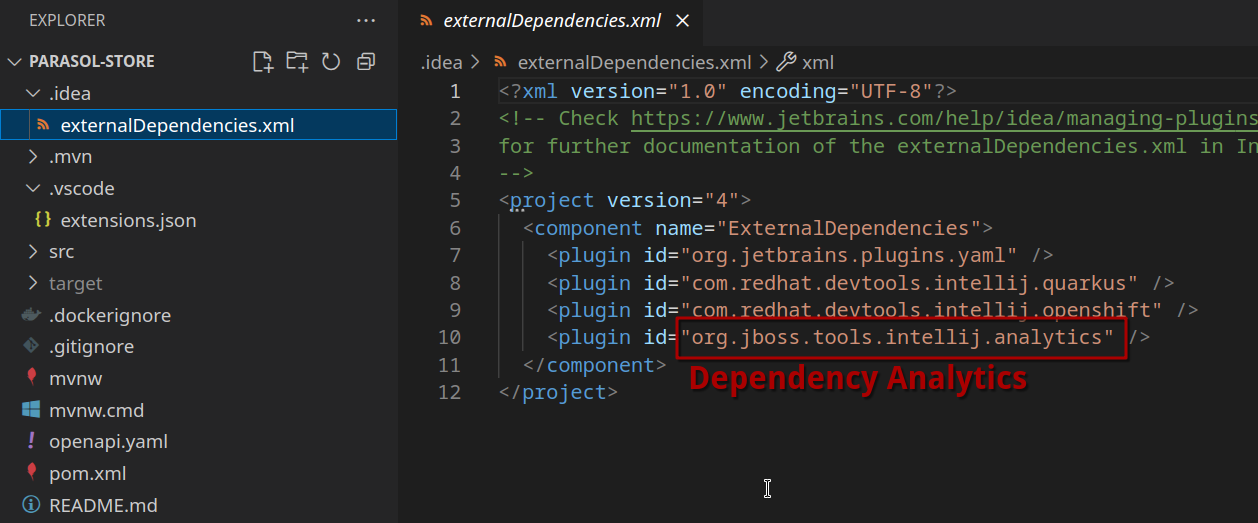
Task: Click the New File icon in Explorer
Action: 263,62
